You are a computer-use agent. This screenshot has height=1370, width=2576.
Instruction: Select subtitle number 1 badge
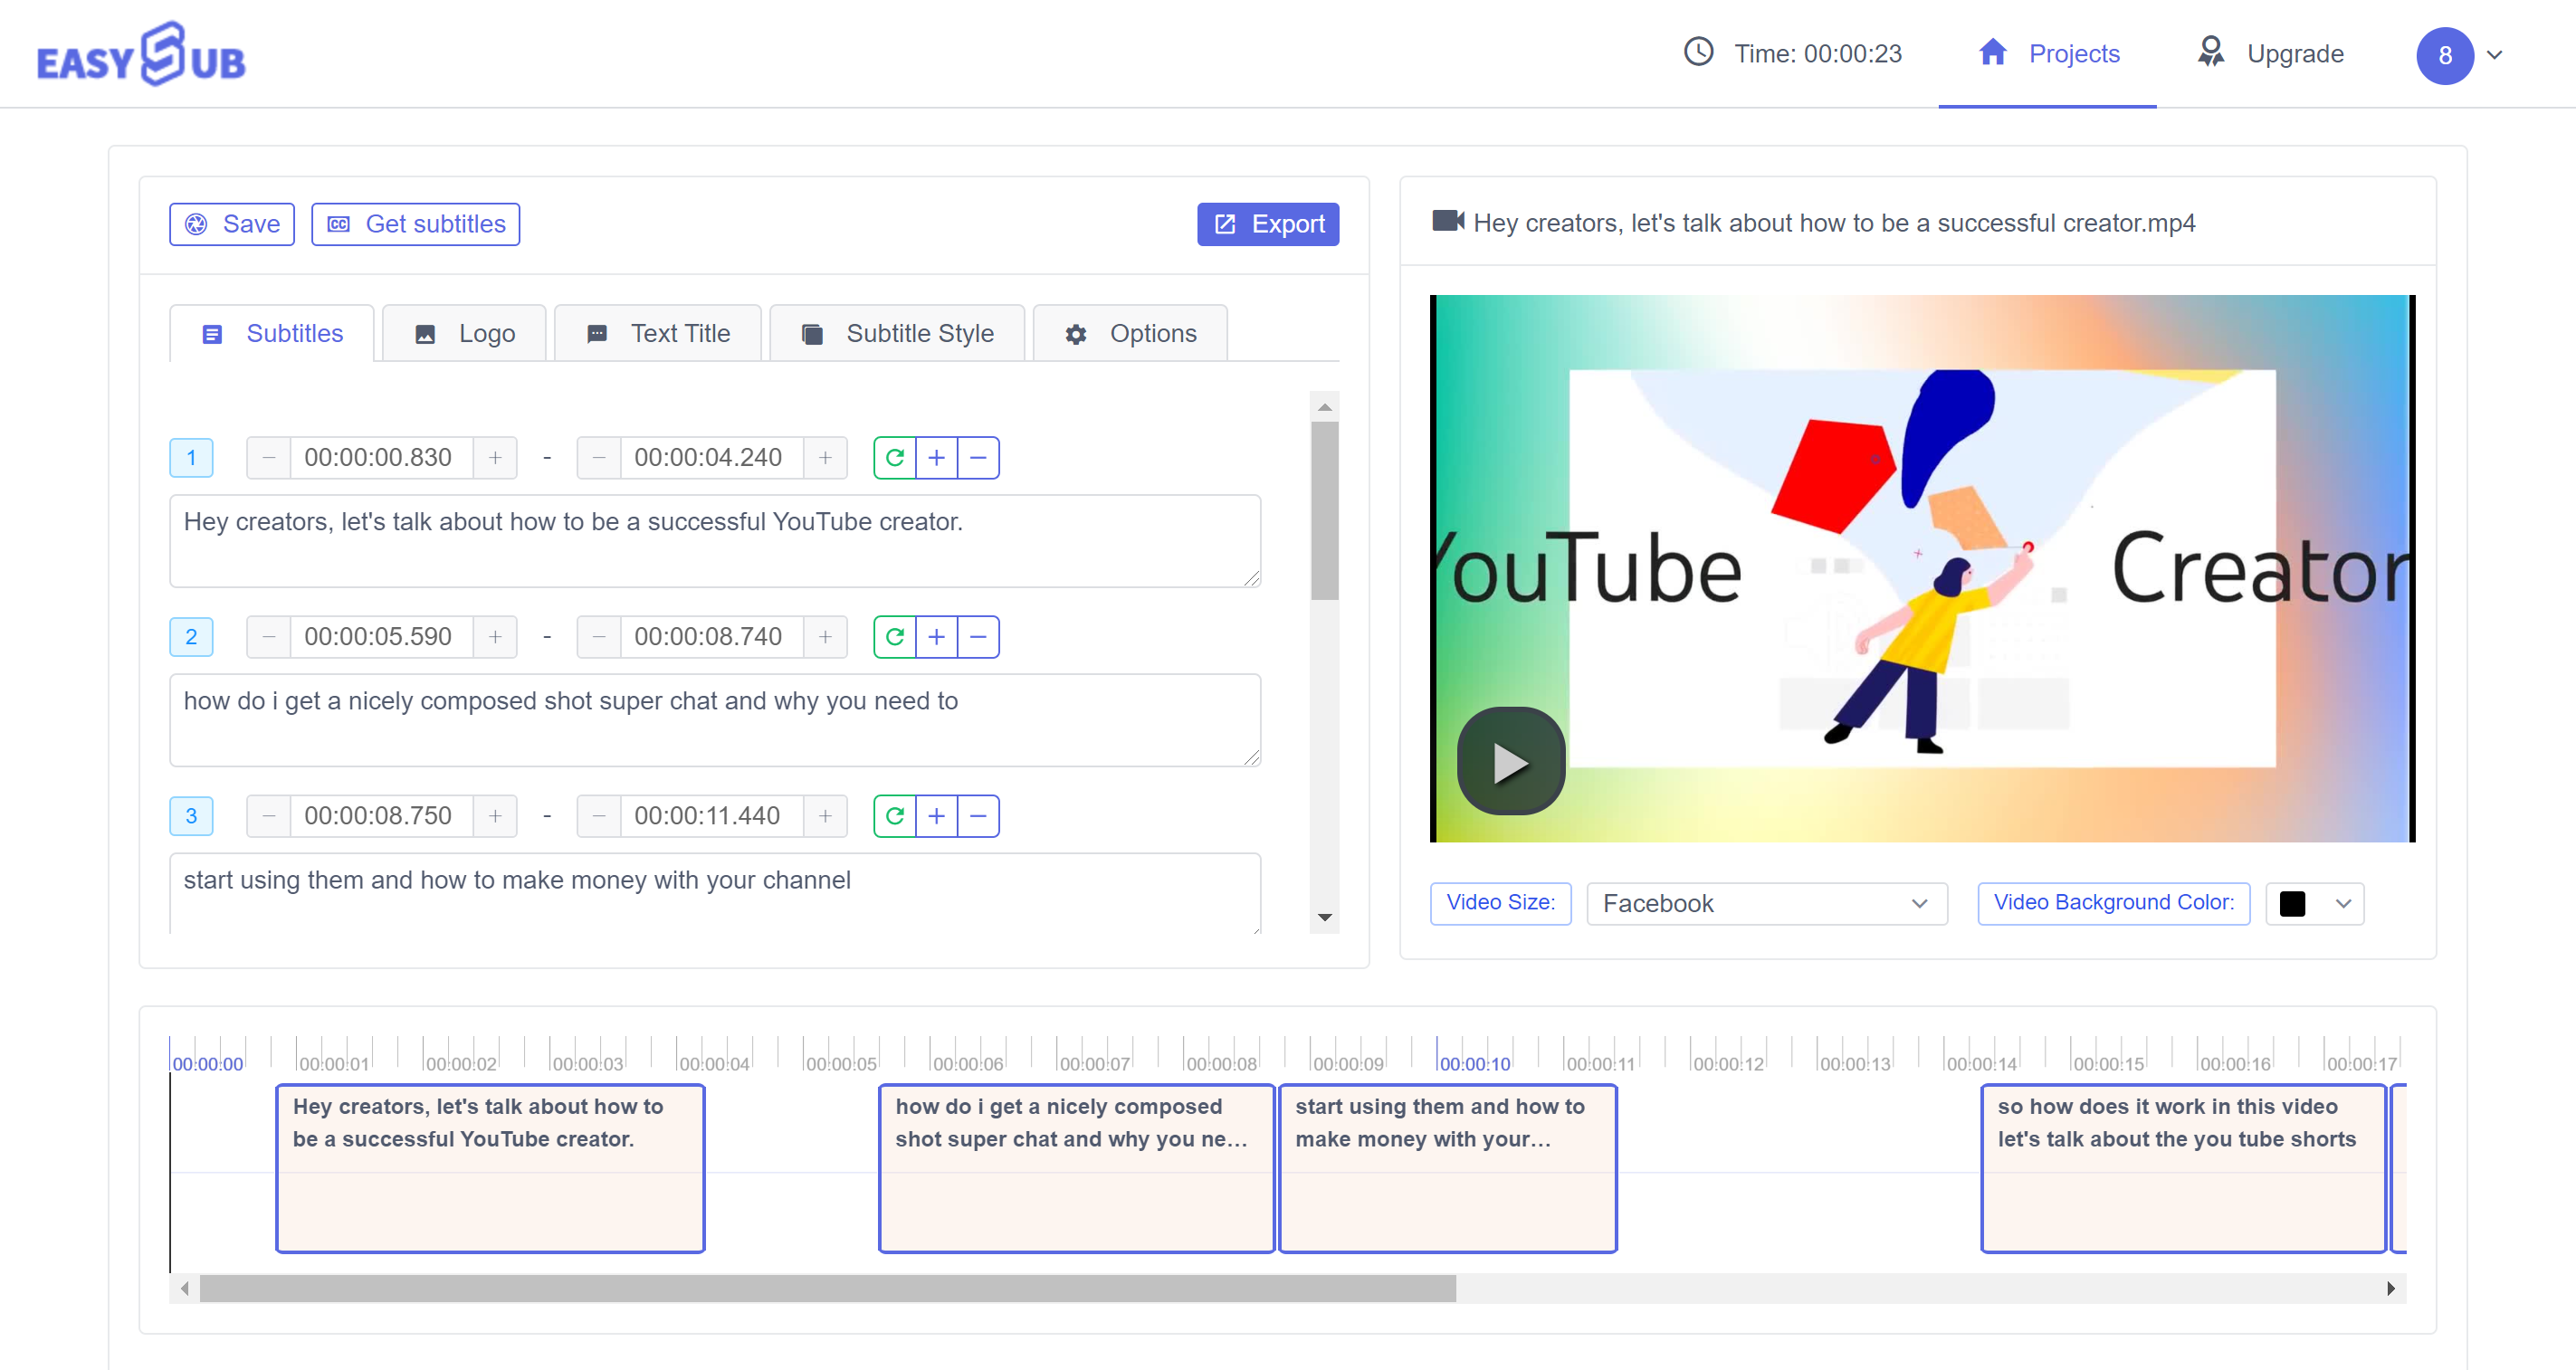[191, 458]
